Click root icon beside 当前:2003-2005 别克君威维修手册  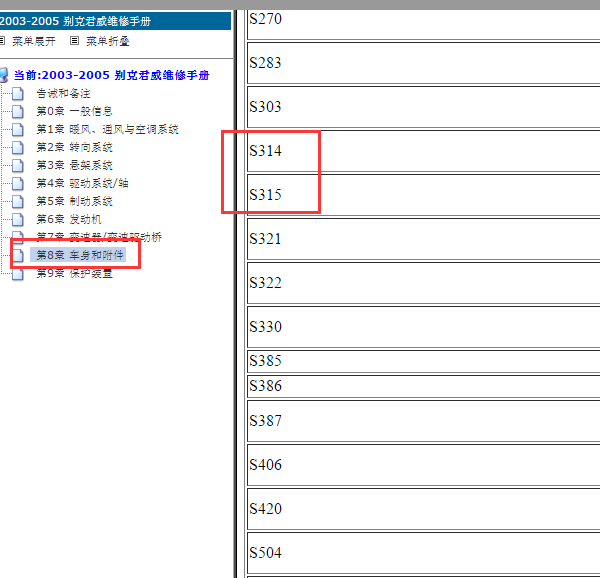tap(3, 75)
